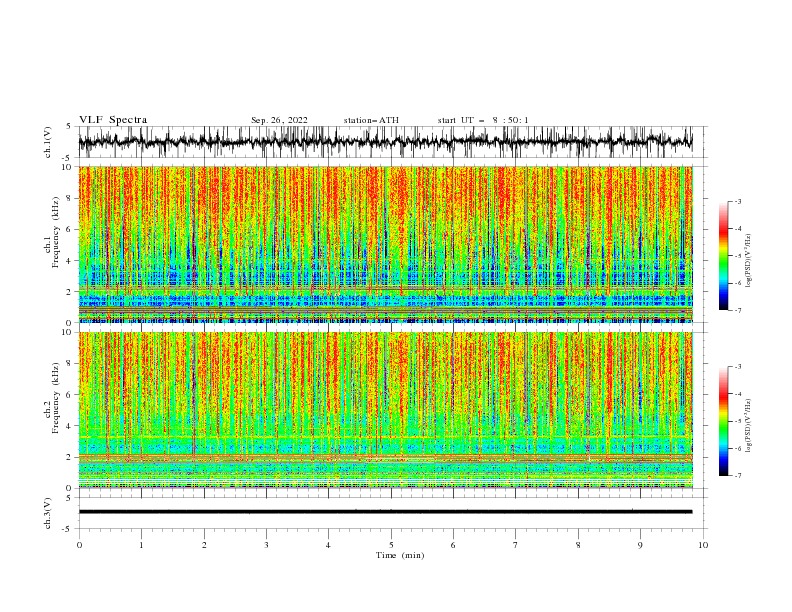Image resolution: width=792 pixels, height=612 pixels.
Task: Click the 'station=ATH' label
Action: click(371, 120)
